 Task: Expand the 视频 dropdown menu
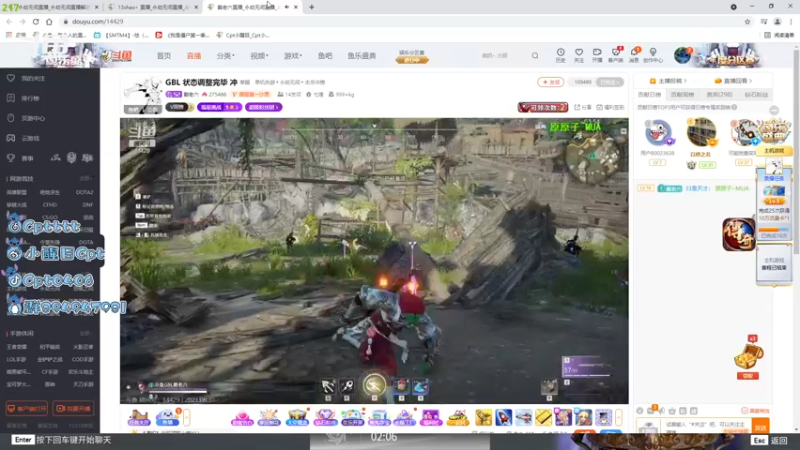point(259,56)
